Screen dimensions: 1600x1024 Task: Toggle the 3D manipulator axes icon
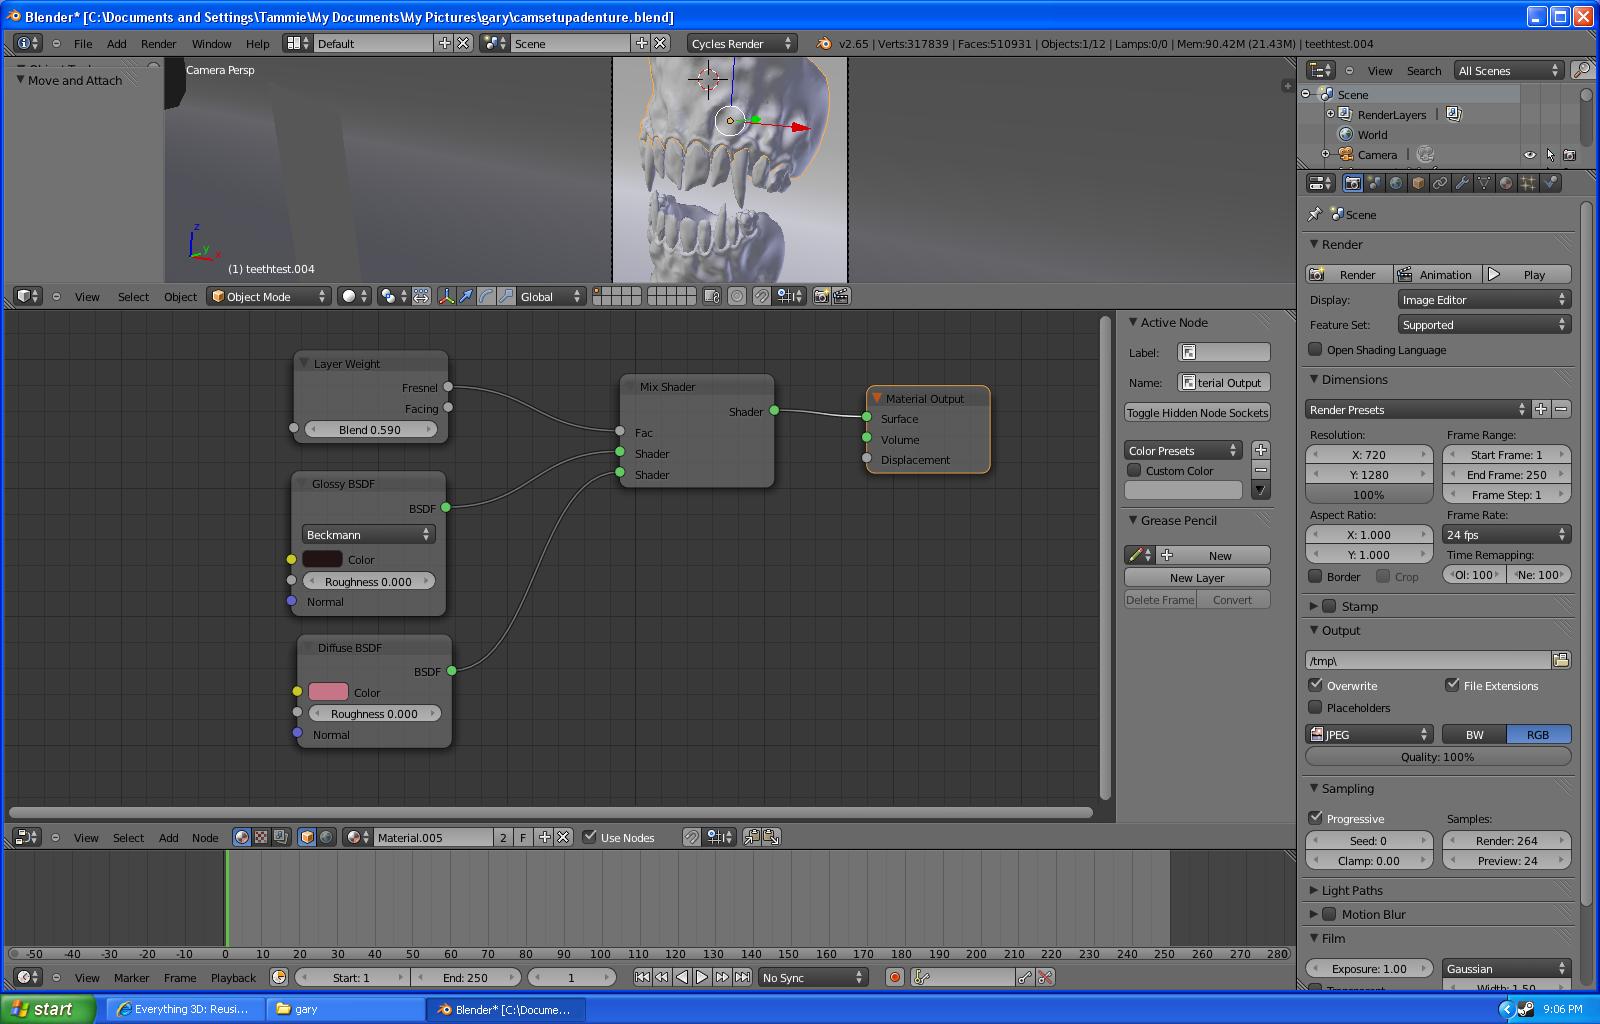coord(446,296)
